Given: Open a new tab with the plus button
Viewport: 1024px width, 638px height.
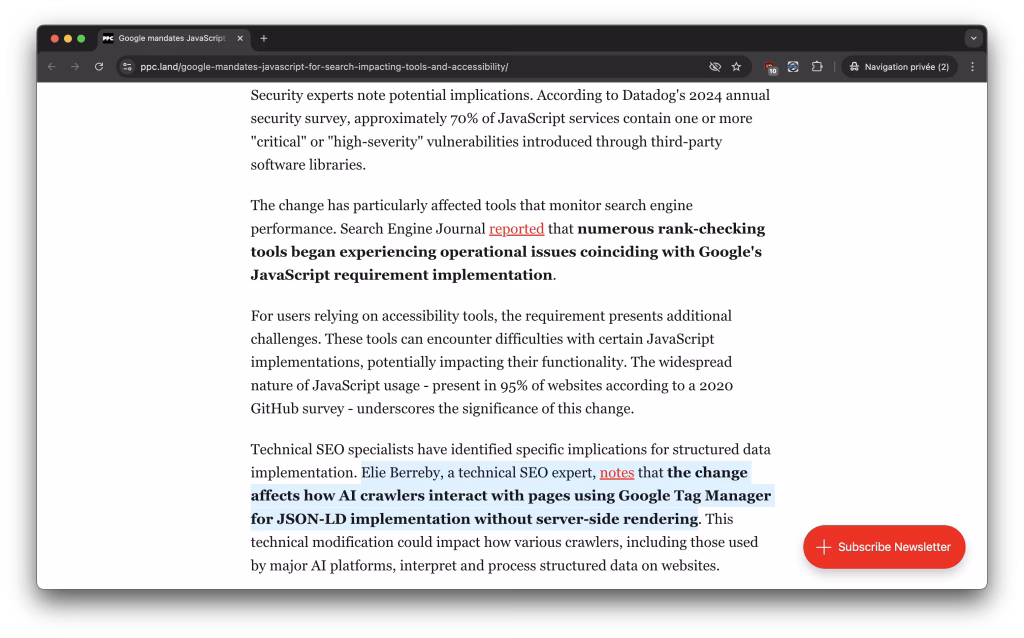Looking at the screenshot, I should click(264, 38).
